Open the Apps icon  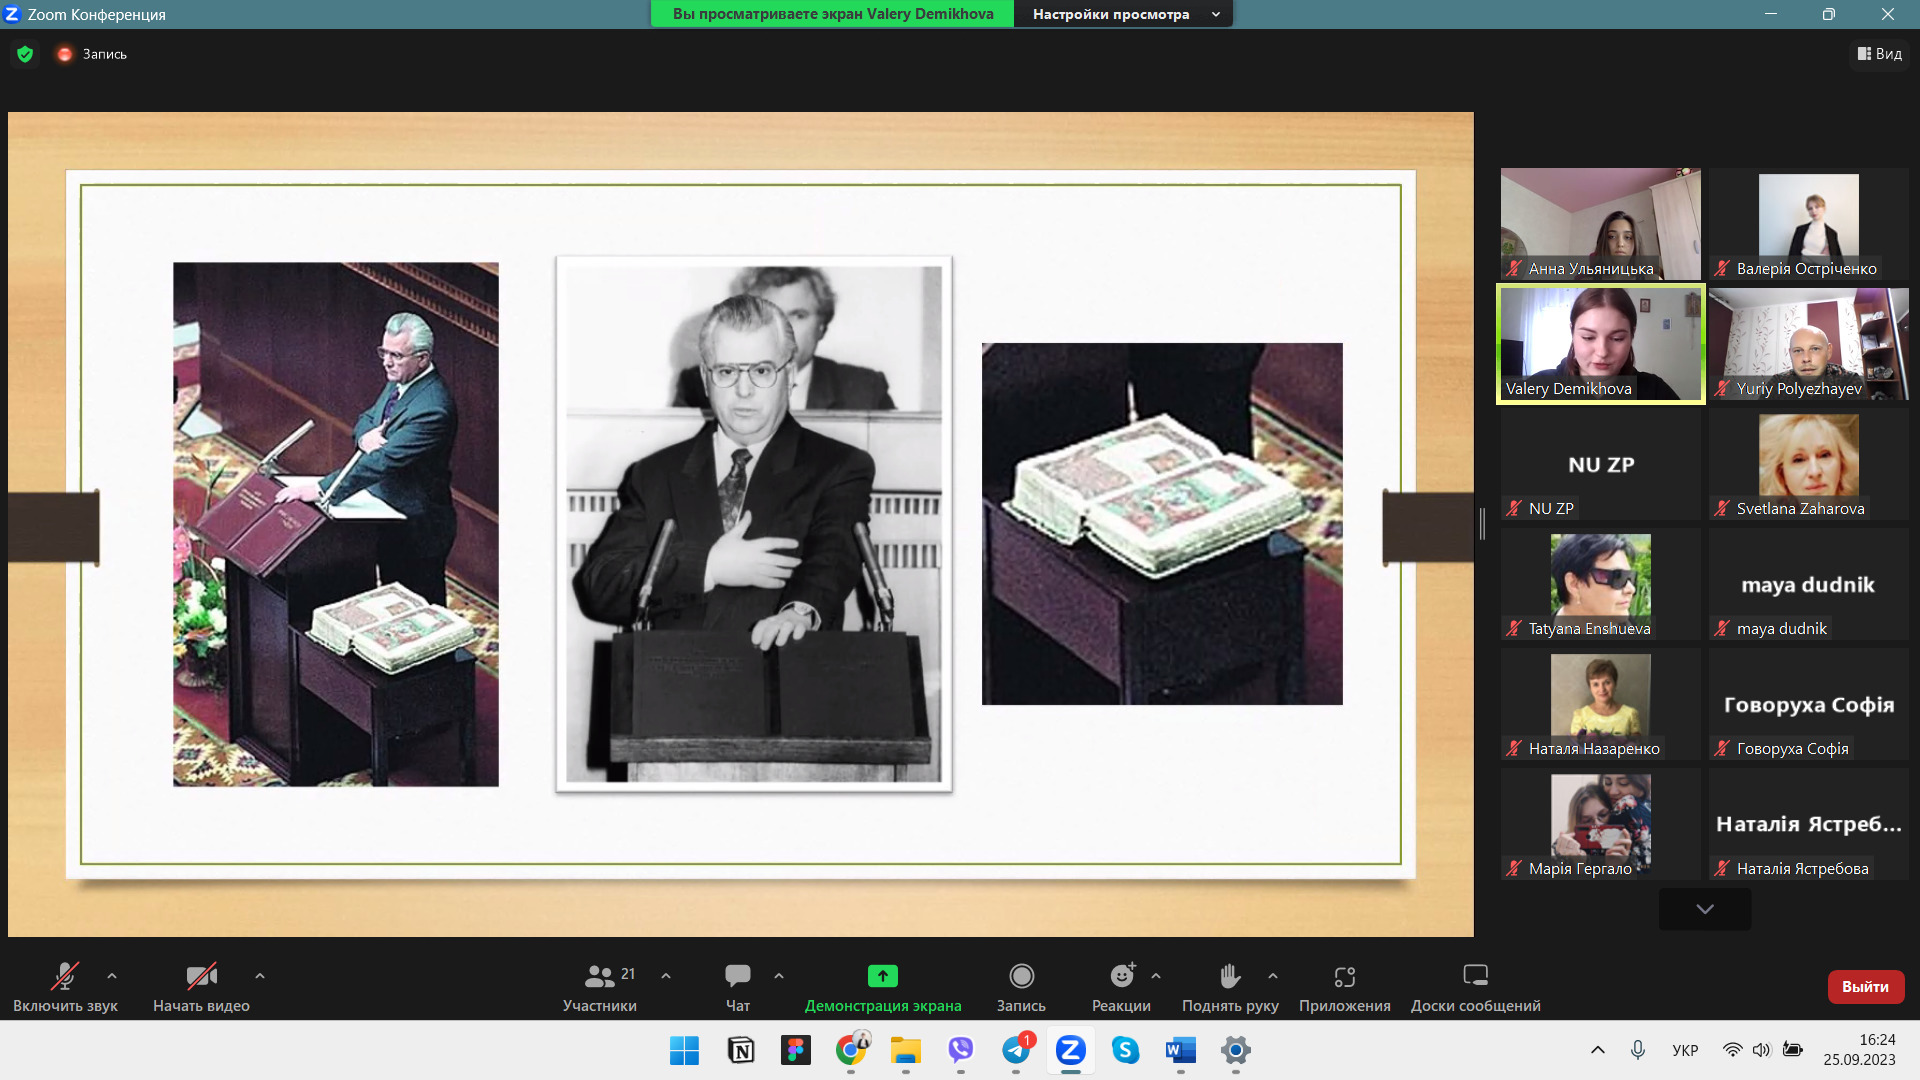(x=1344, y=976)
